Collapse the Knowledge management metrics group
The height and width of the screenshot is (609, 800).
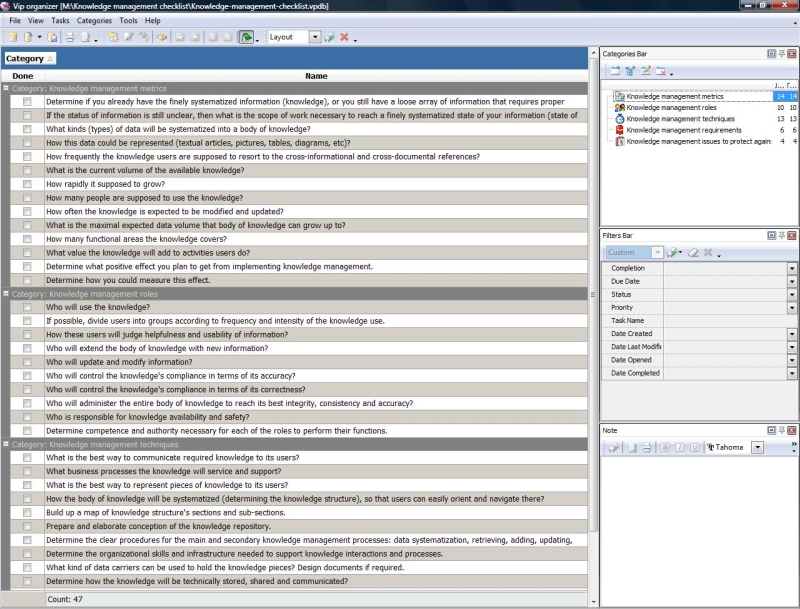(6, 88)
